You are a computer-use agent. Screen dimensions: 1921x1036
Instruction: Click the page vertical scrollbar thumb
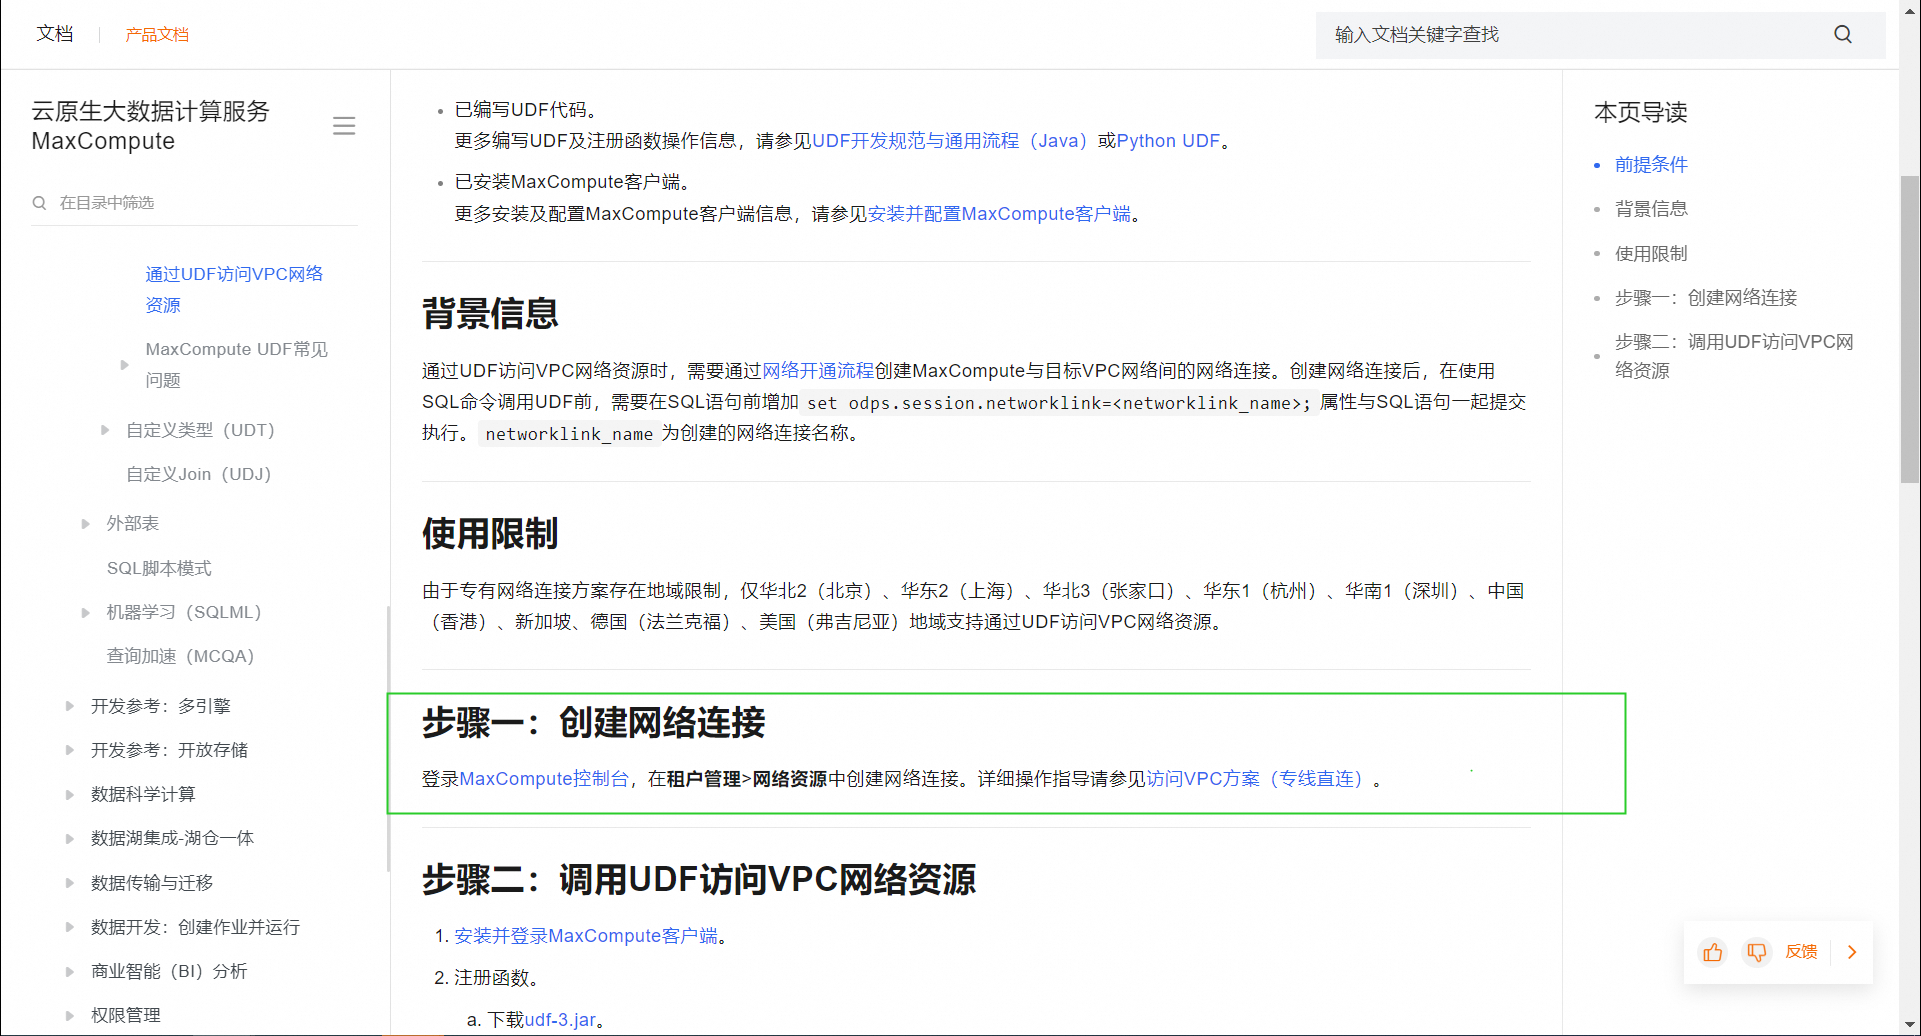(1910, 330)
